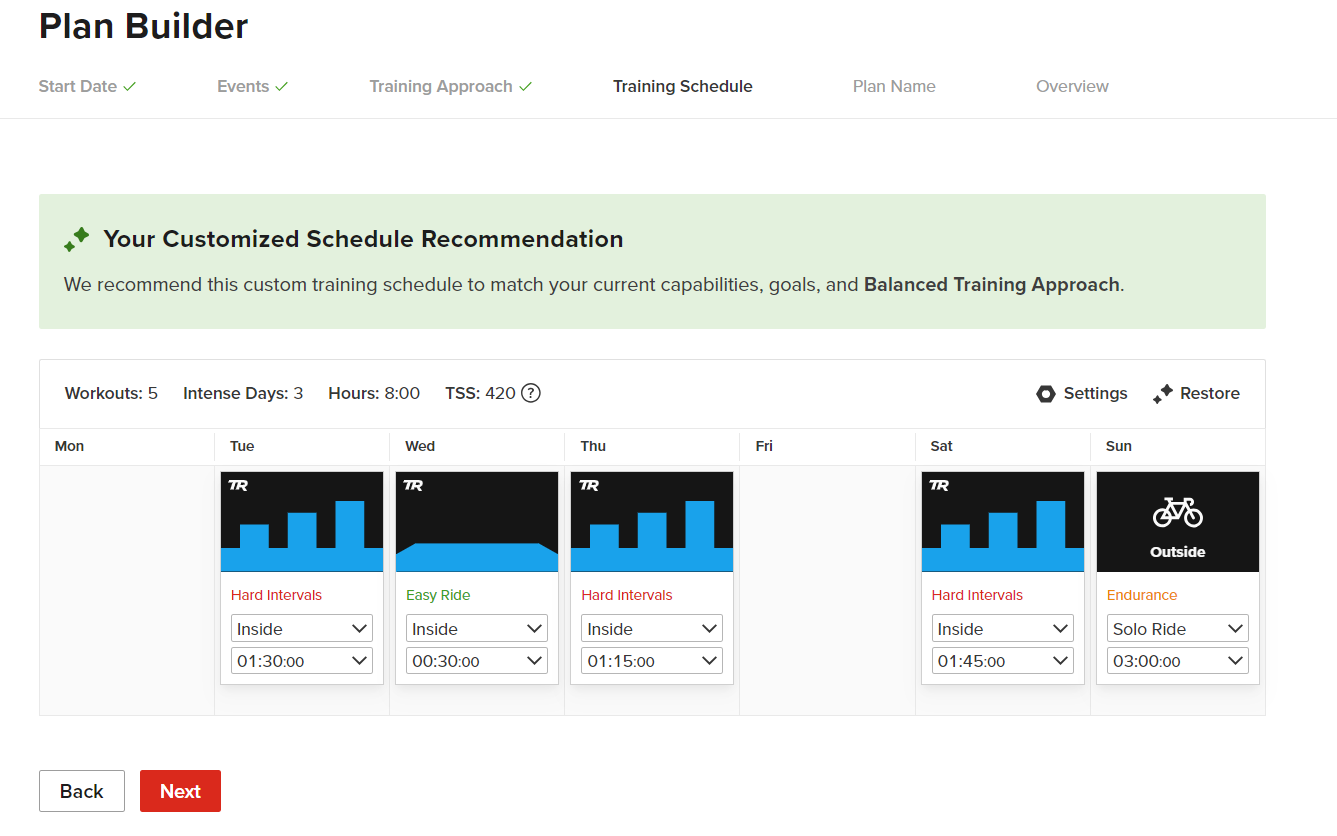Image resolution: width=1337 pixels, height=836 pixels.
Task: Change Saturday's 01:45 duration selector
Action: pos(1002,660)
